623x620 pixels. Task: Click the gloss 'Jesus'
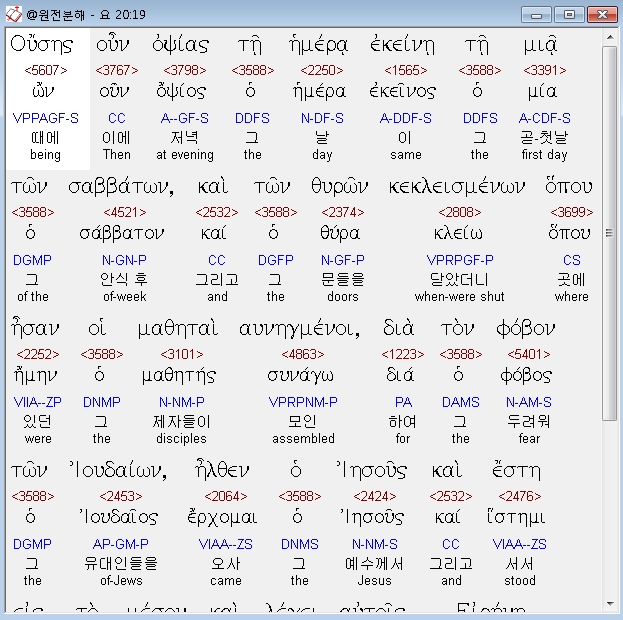click(374, 580)
